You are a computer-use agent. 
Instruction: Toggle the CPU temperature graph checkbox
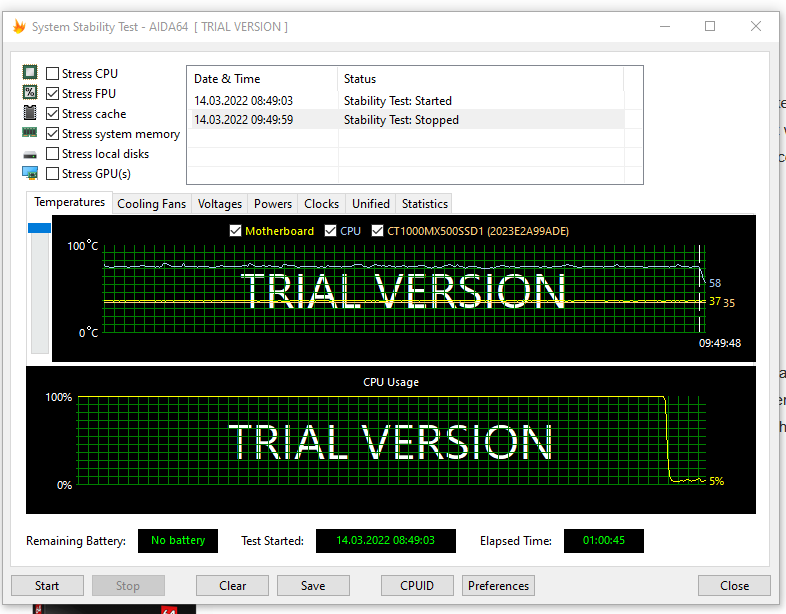[x=330, y=231]
